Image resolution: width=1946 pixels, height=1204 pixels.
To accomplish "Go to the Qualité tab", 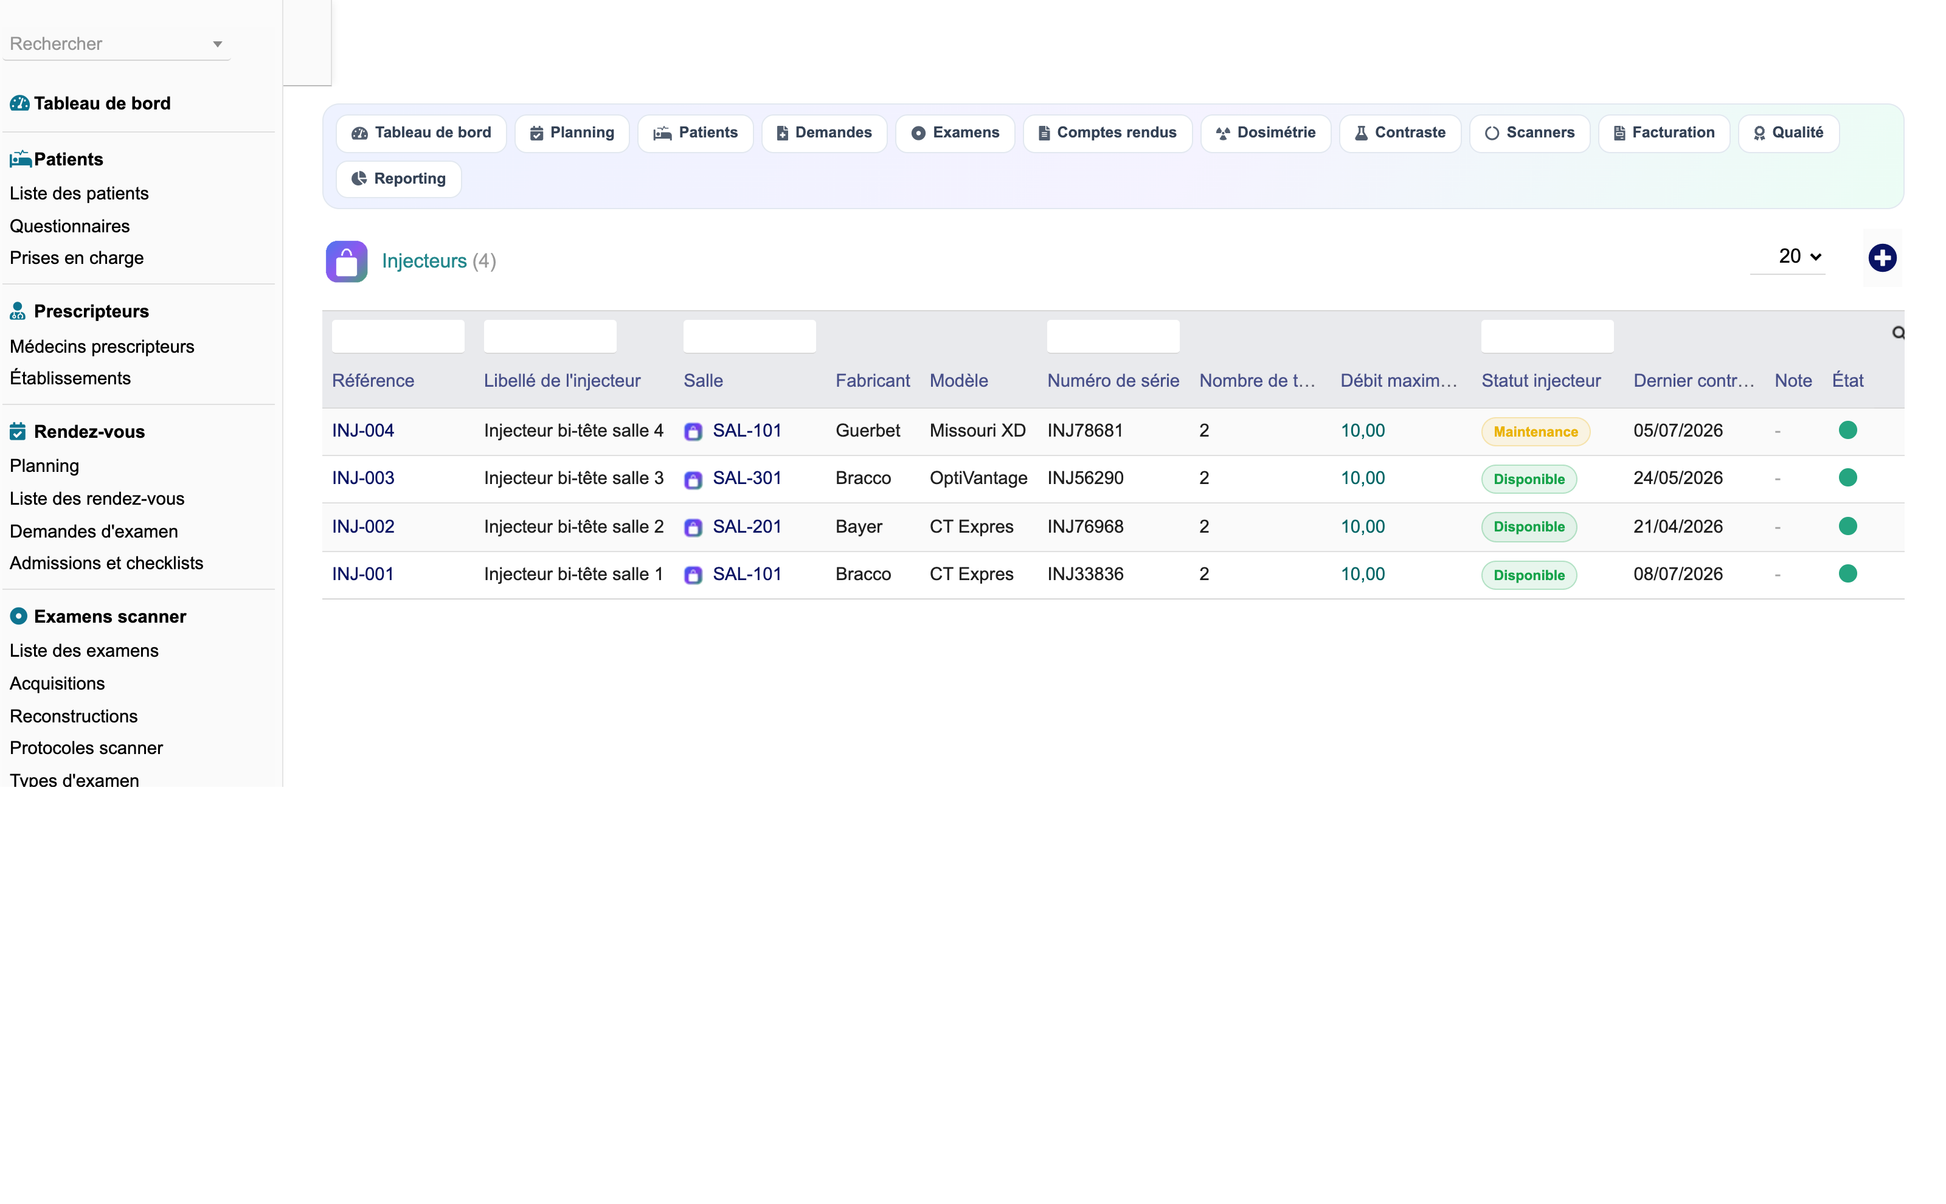I will click(x=1788, y=133).
